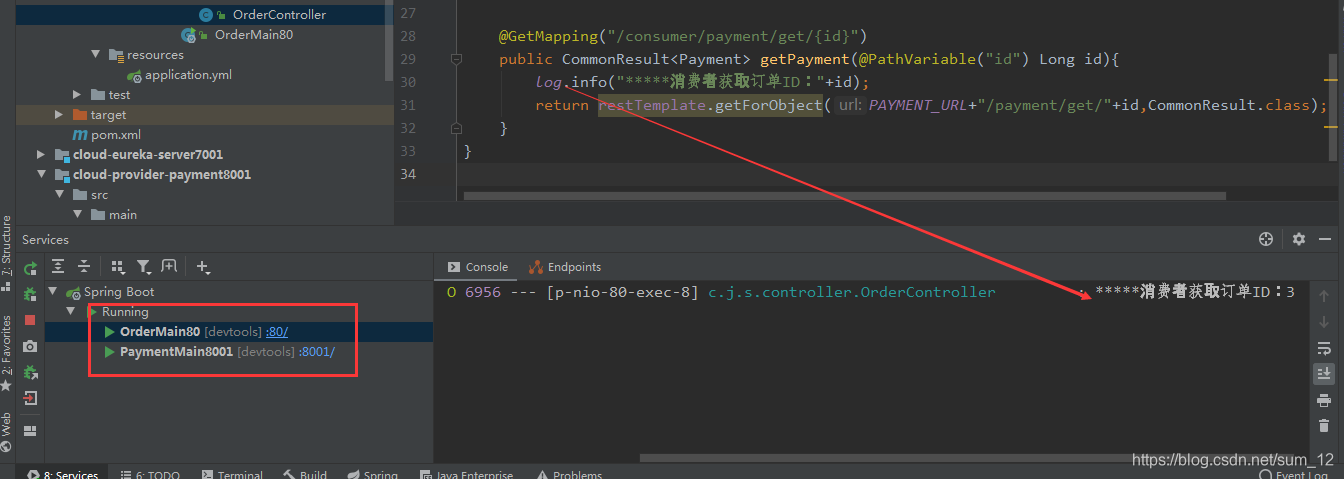This screenshot has width=1344, height=479.
Task: Click the update running application icon
Action: tap(30, 372)
